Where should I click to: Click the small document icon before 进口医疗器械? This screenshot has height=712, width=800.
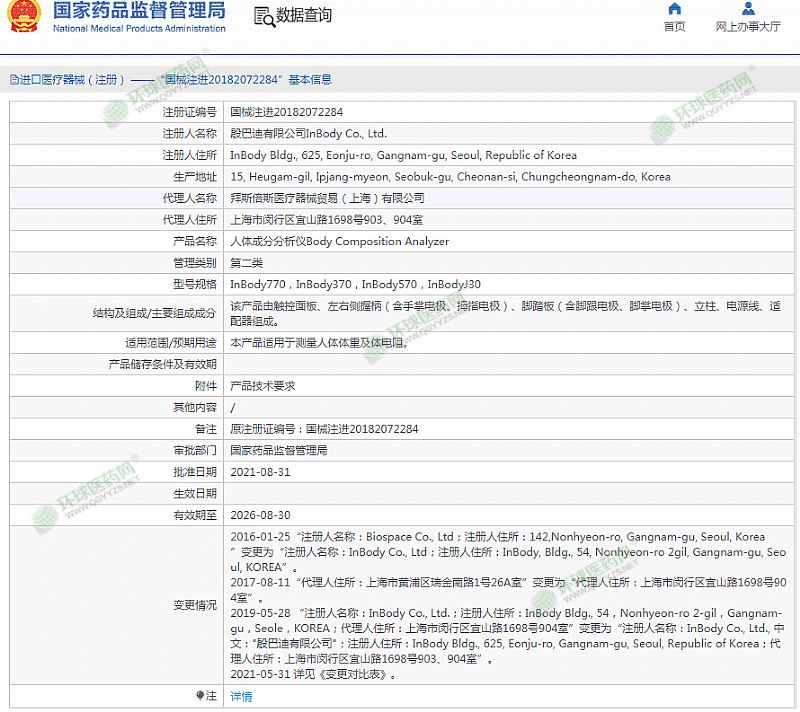click(14, 79)
